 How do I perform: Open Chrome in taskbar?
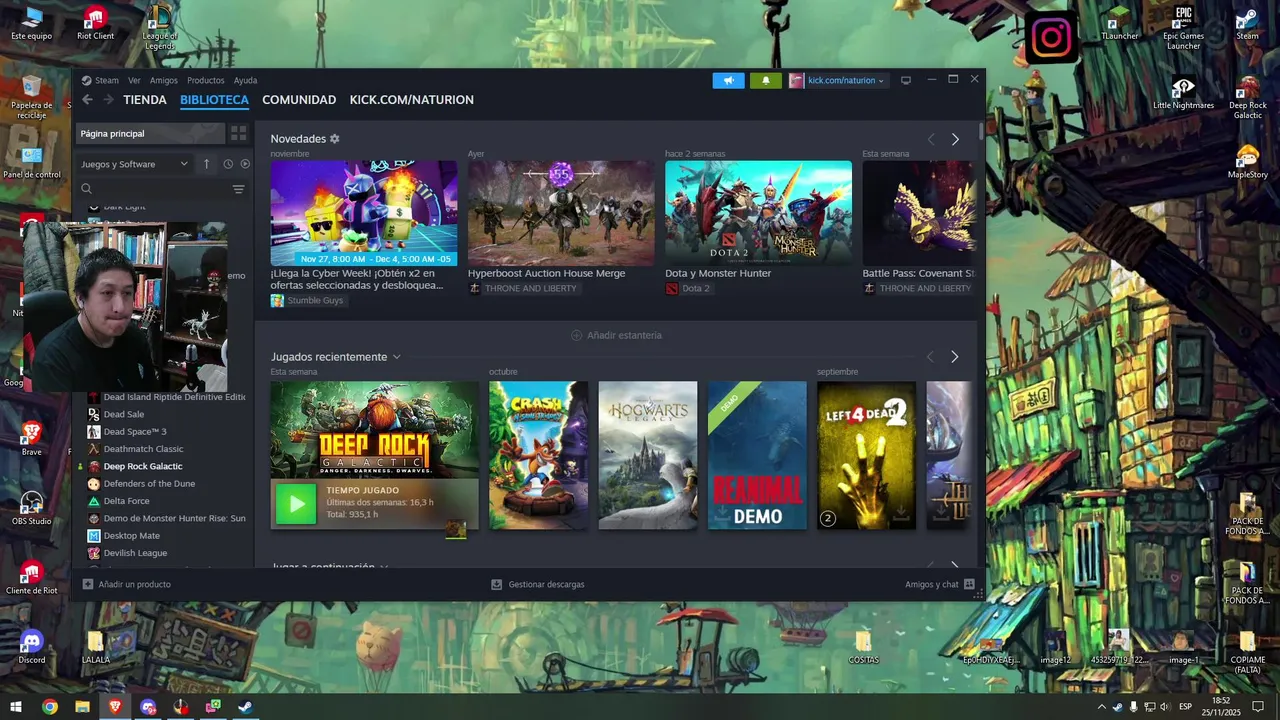[49, 707]
